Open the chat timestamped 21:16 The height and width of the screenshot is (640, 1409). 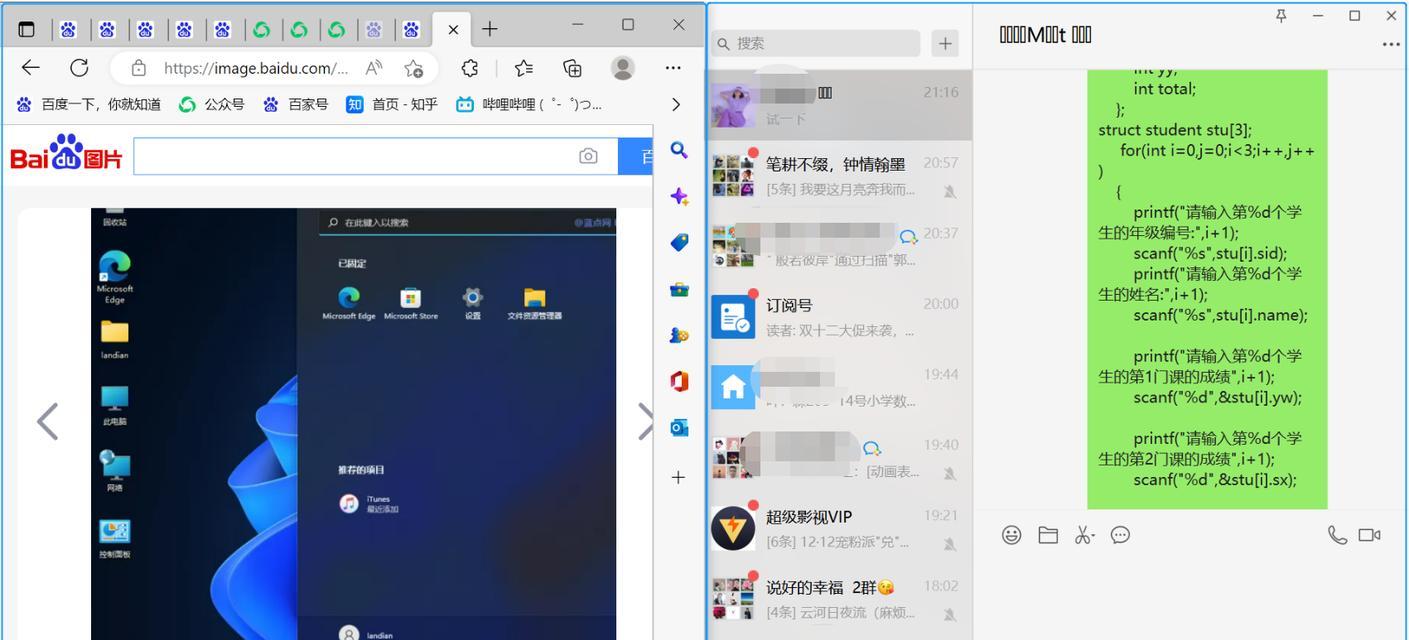tap(840, 105)
